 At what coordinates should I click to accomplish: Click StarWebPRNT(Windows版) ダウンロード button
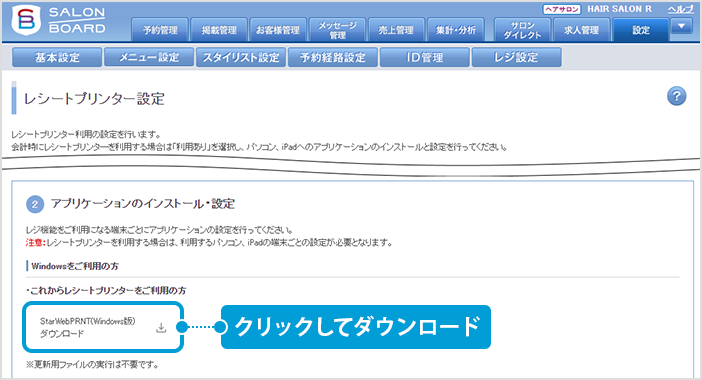click(x=103, y=327)
